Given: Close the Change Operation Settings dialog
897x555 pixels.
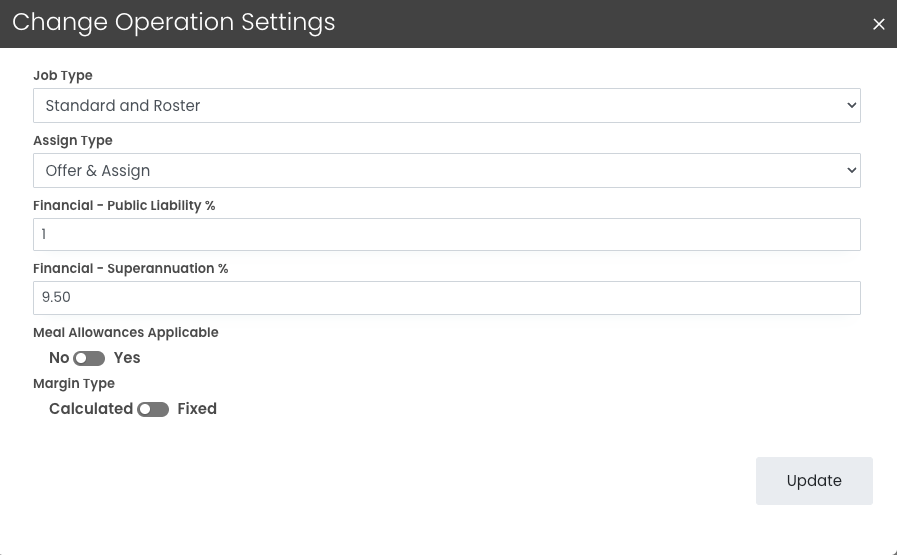Looking at the screenshot, I should (879, 24).
